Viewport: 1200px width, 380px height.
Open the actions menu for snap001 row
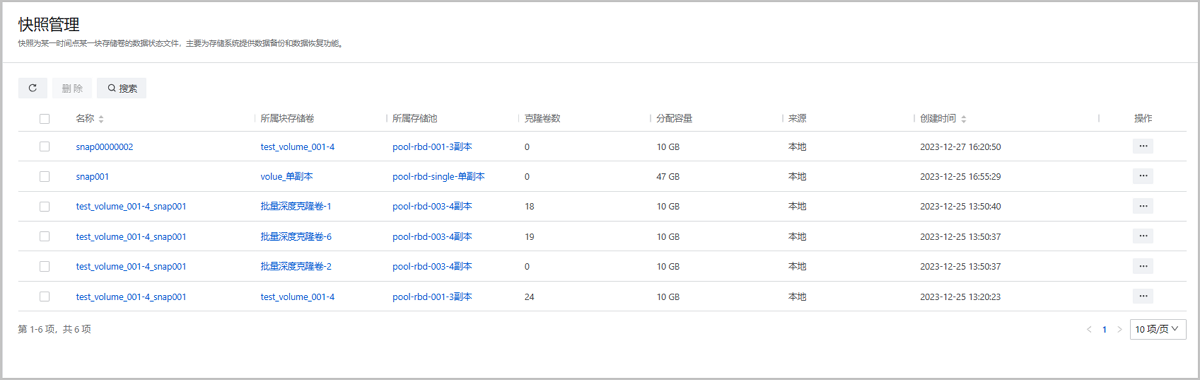tap(1143, 176)
